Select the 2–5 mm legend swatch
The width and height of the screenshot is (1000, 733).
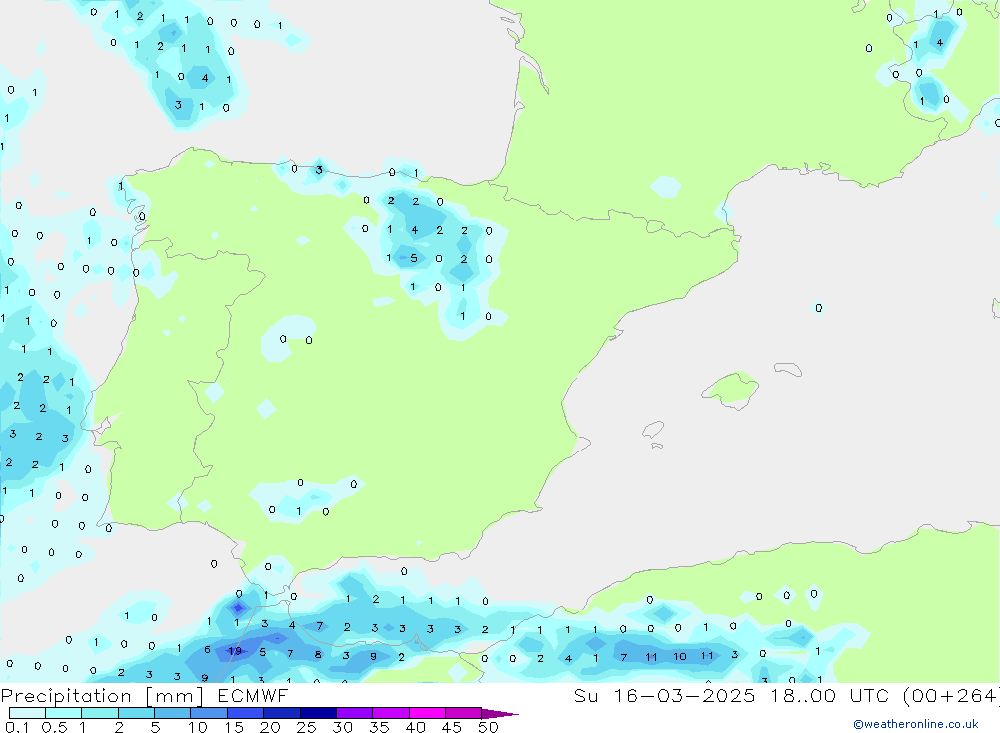[x=136, y=713]
